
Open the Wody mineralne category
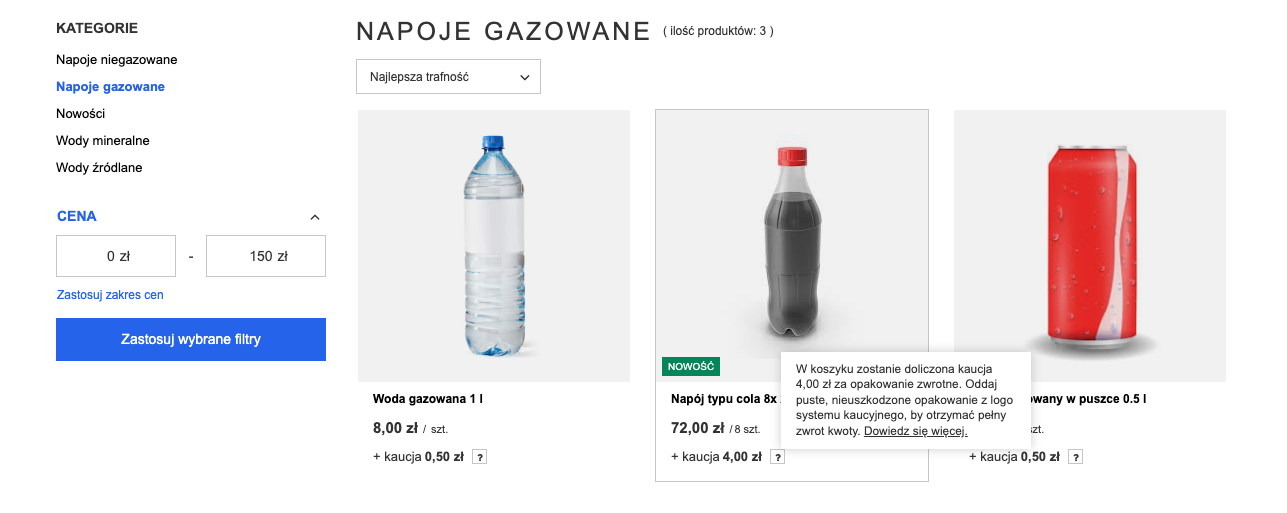103,141
